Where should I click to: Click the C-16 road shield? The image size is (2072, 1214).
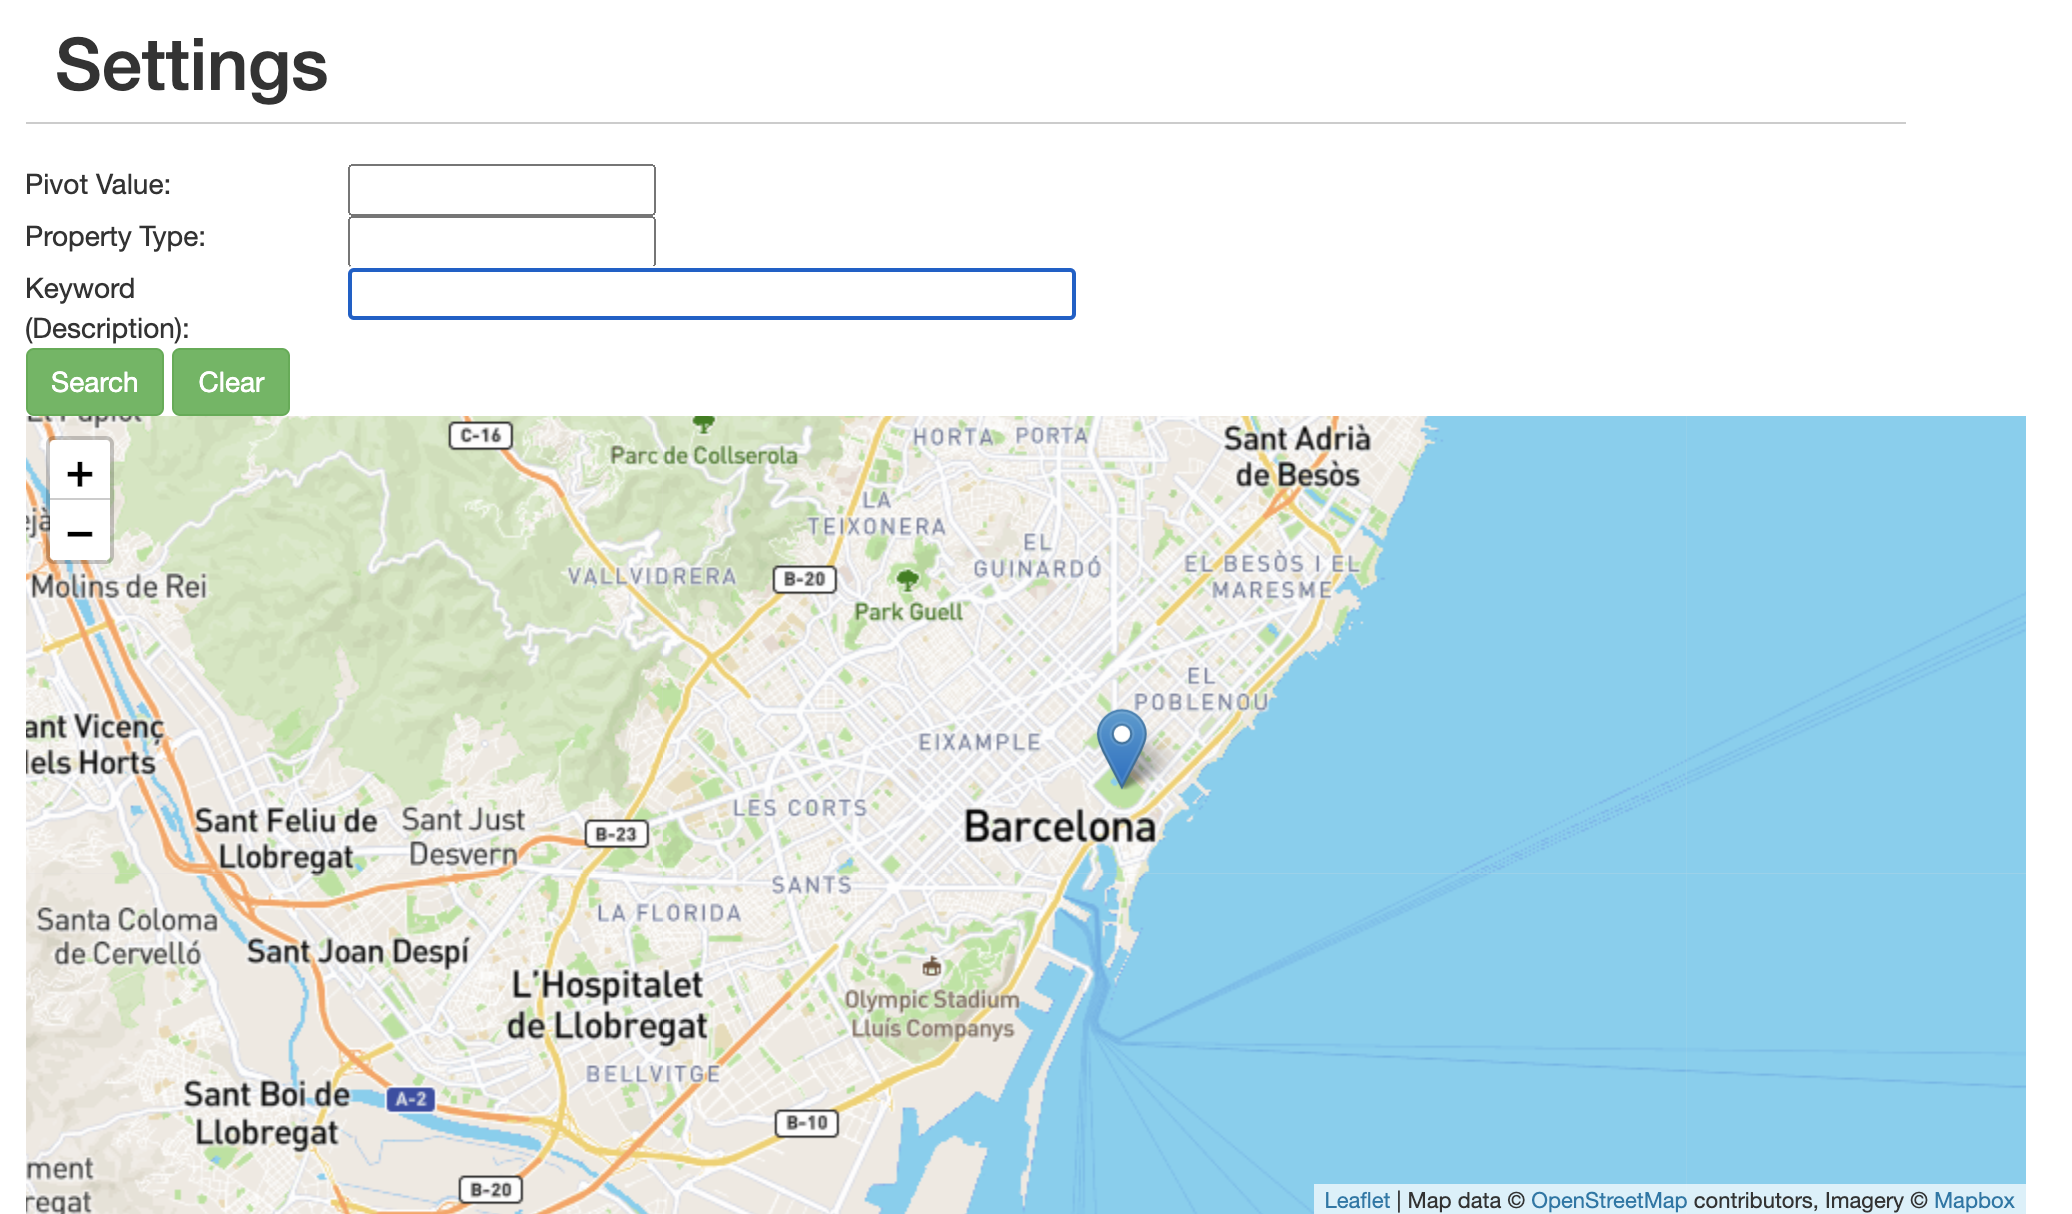point(481,436)
